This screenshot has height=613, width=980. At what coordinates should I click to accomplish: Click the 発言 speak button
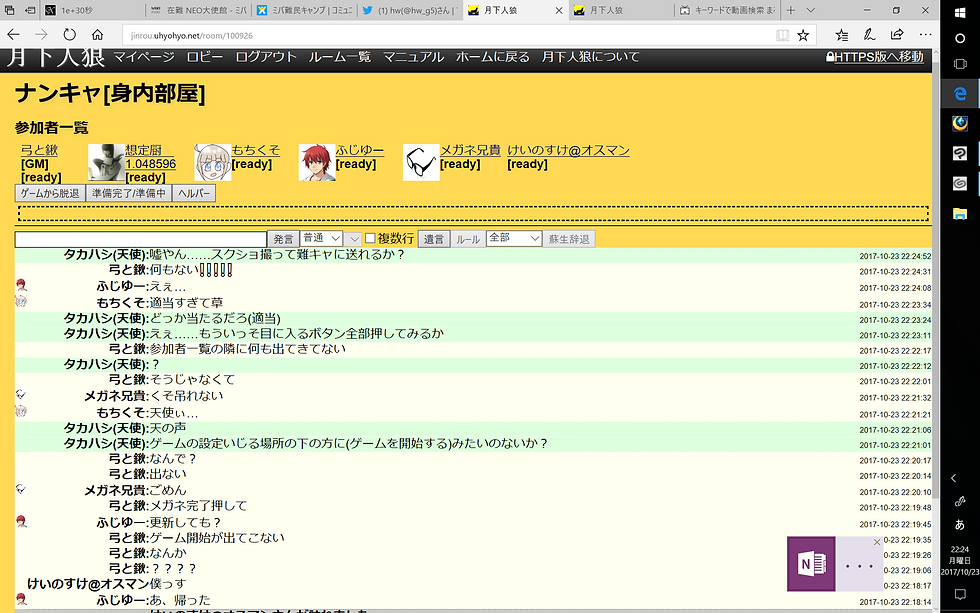click(283, 239)
